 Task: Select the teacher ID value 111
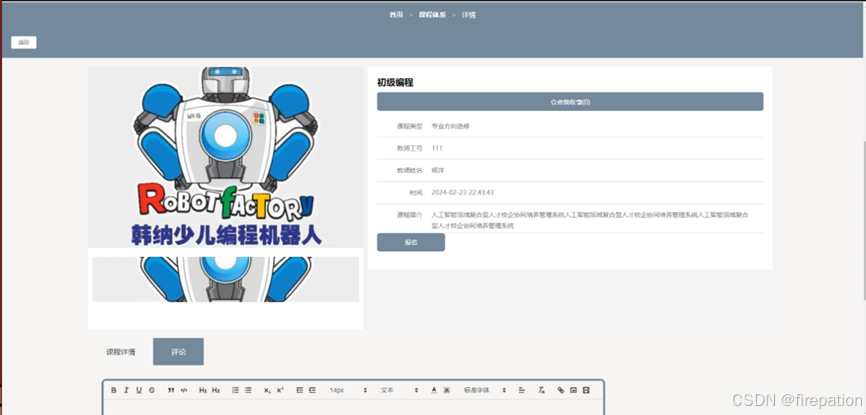pos(437,148)
